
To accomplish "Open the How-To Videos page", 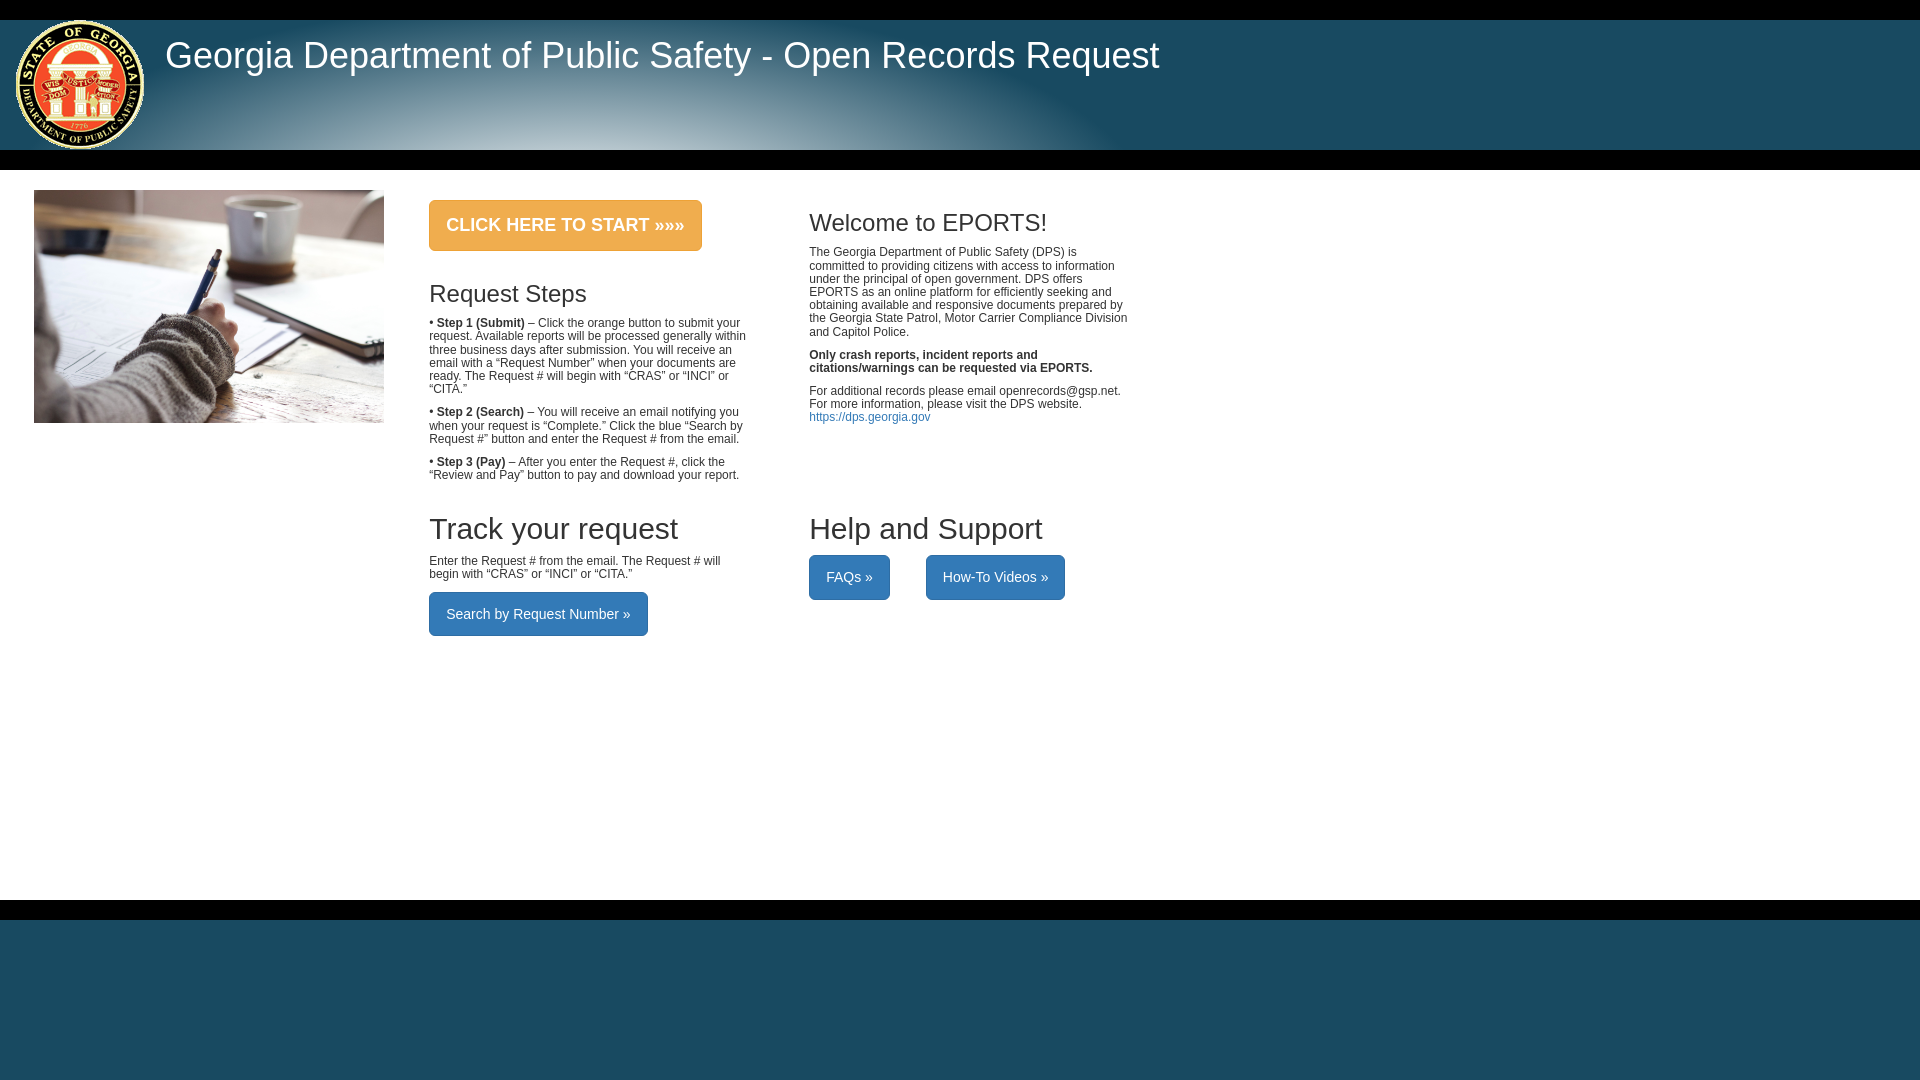I will pos(995,577).
